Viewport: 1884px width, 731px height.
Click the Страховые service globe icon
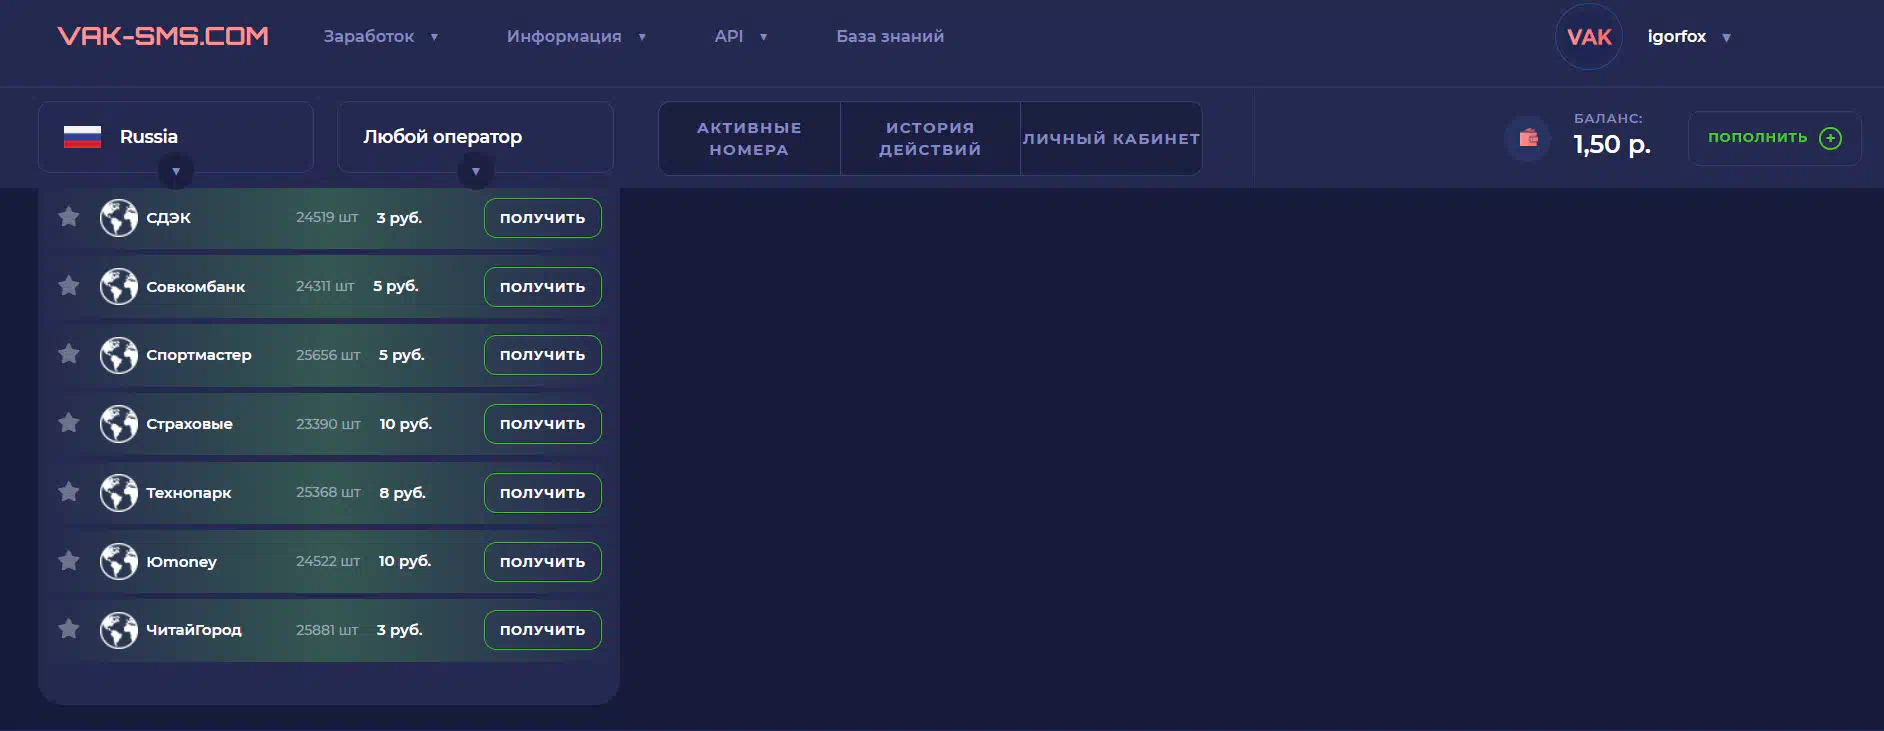(x=119, y=424)
